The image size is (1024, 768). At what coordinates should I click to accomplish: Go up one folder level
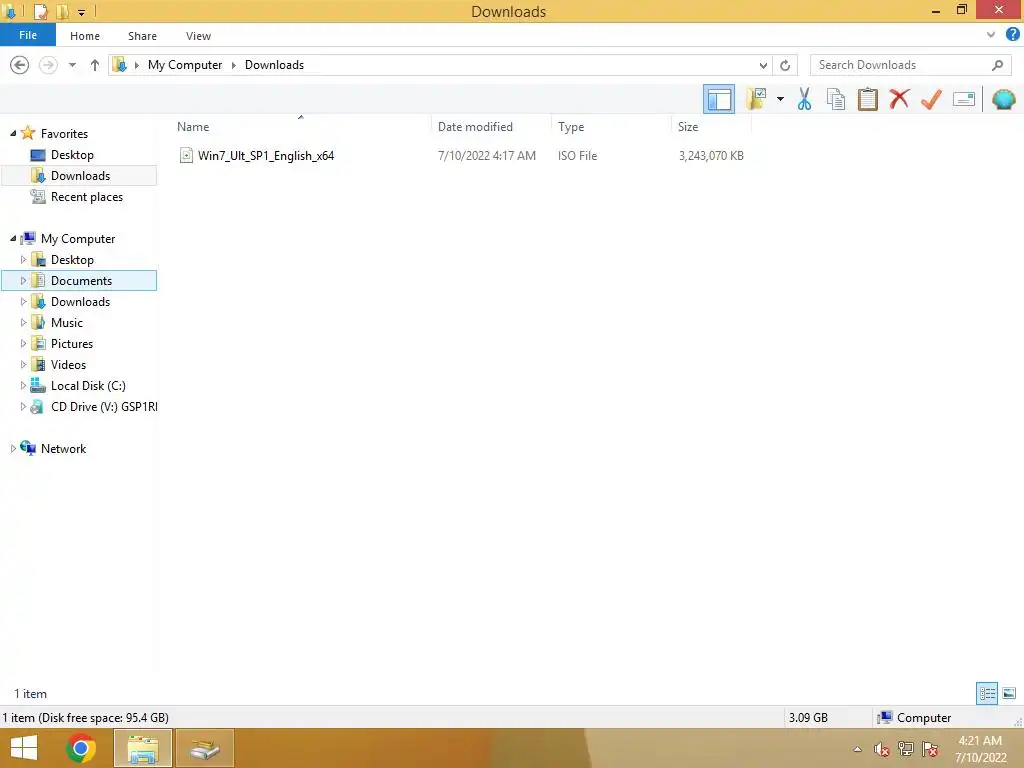pyautogui.click(x=95, y=65)
